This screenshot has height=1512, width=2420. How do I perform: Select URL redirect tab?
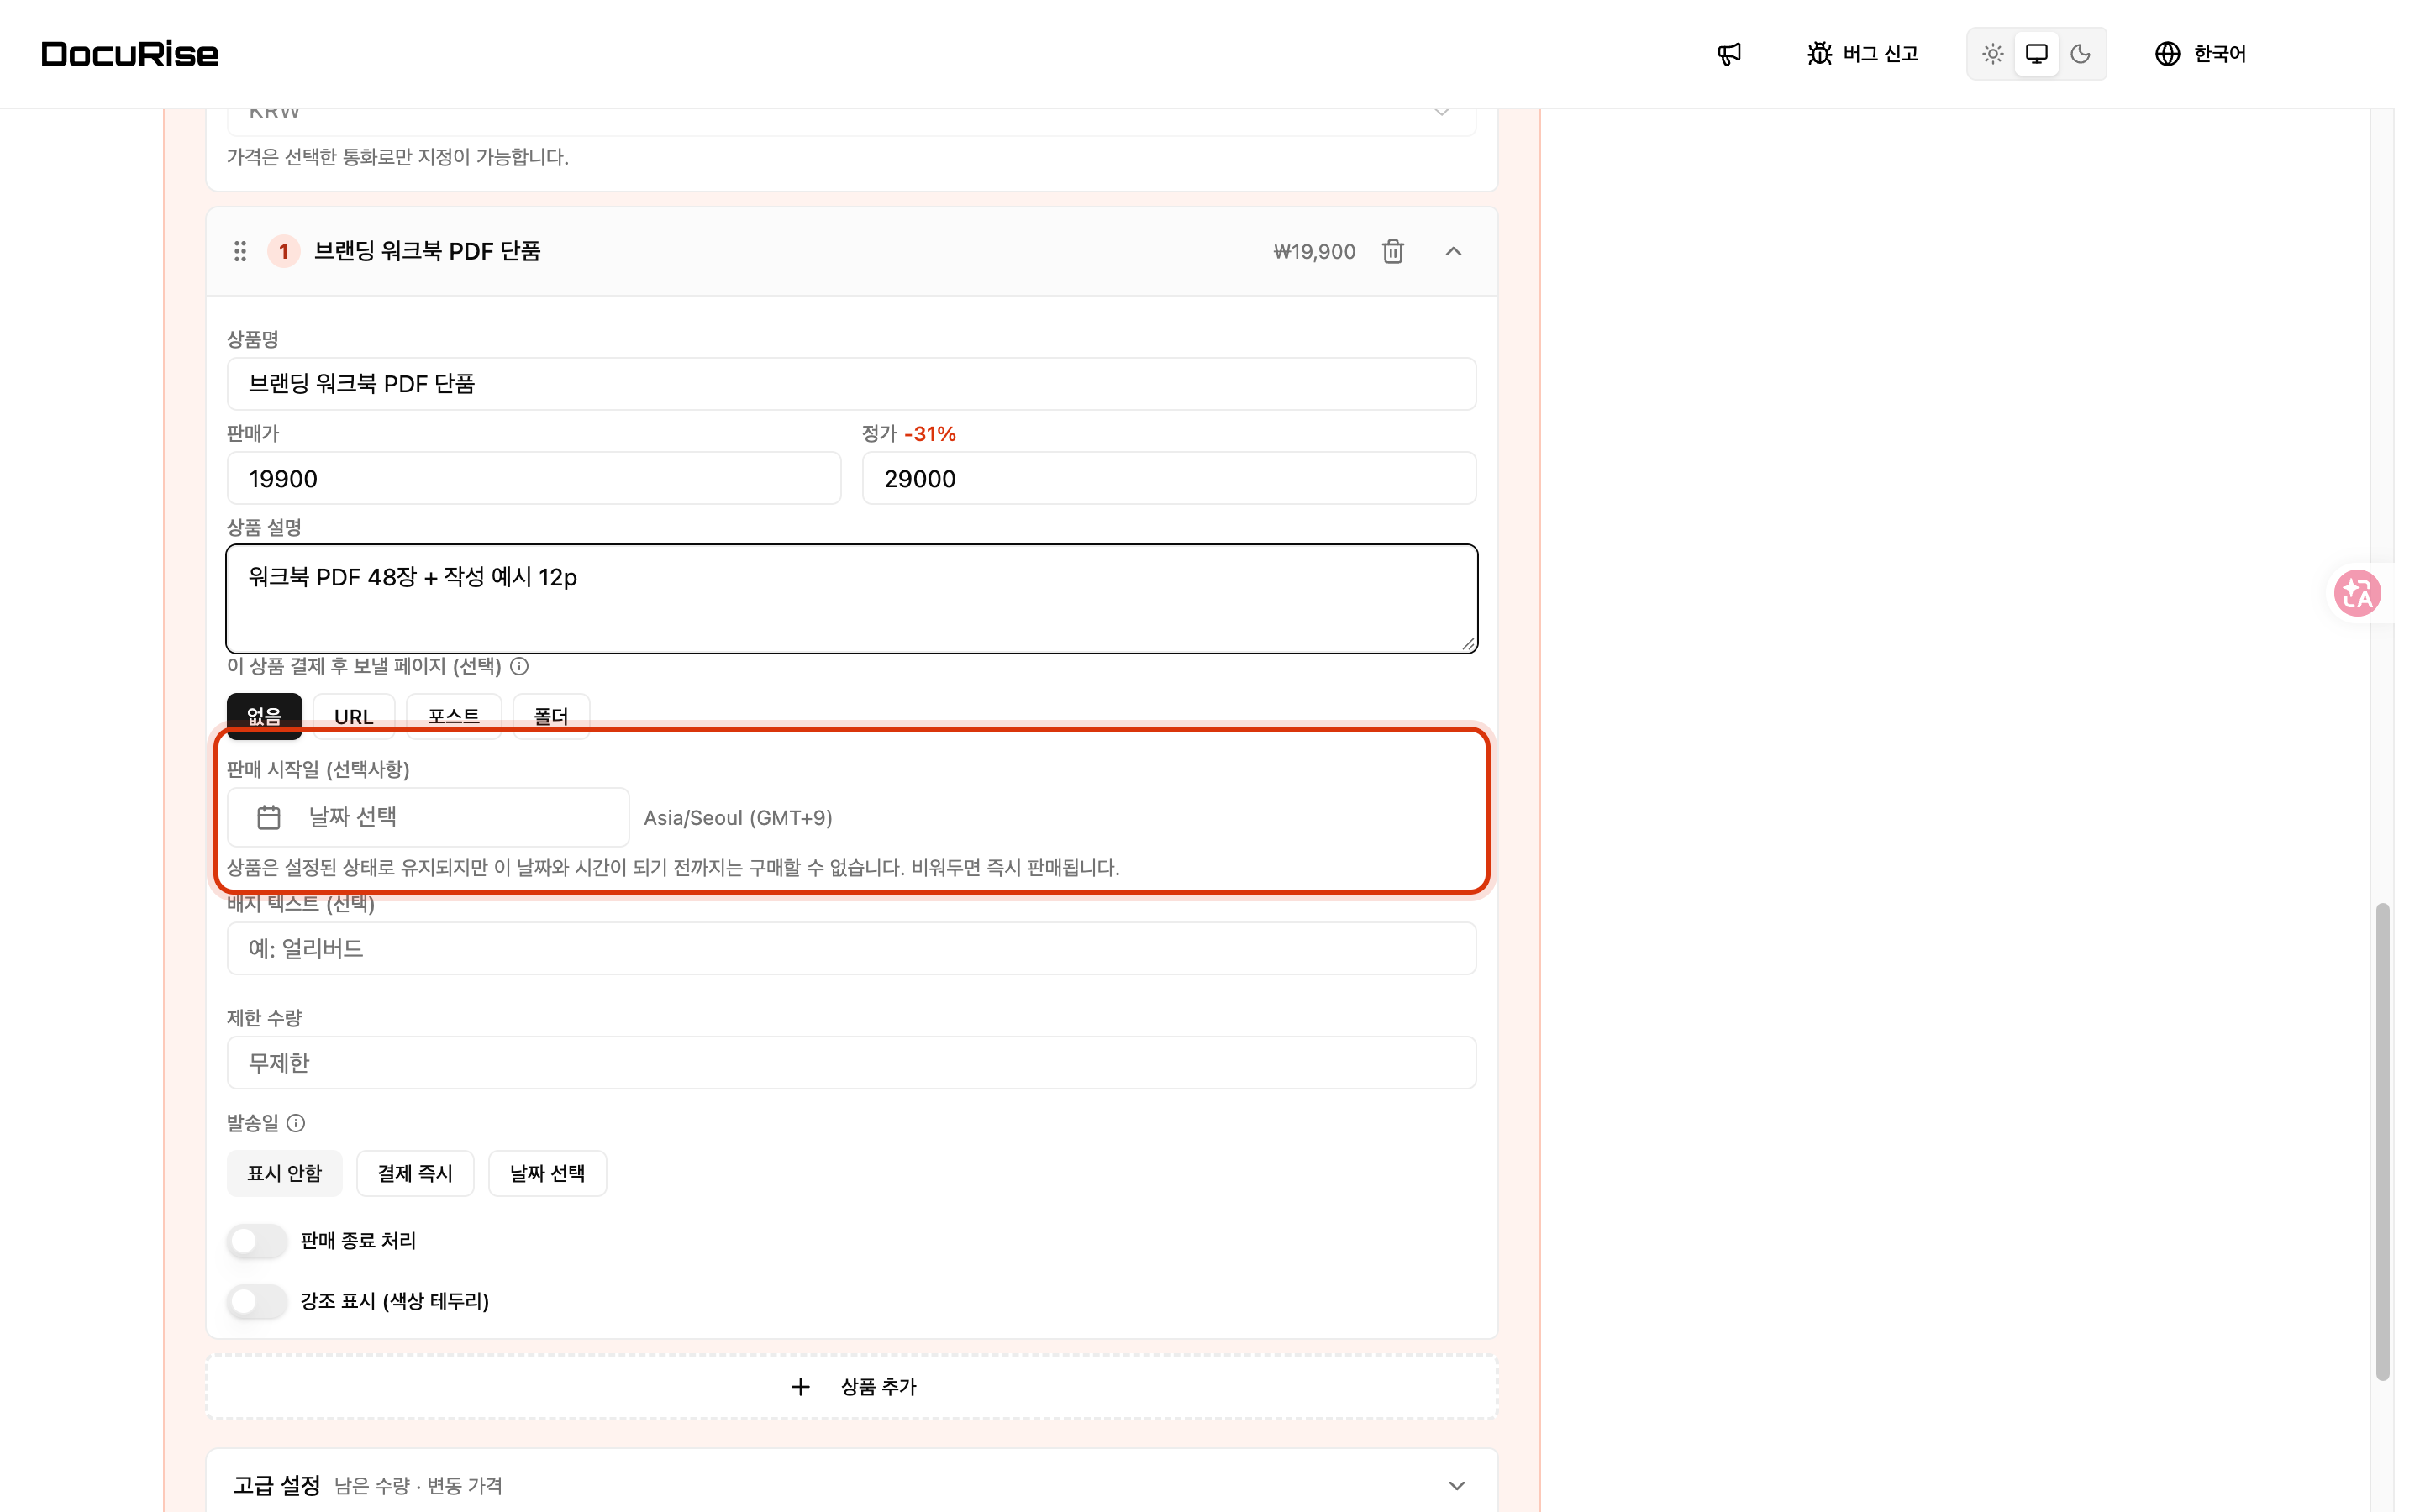click(x=354, y=716)
